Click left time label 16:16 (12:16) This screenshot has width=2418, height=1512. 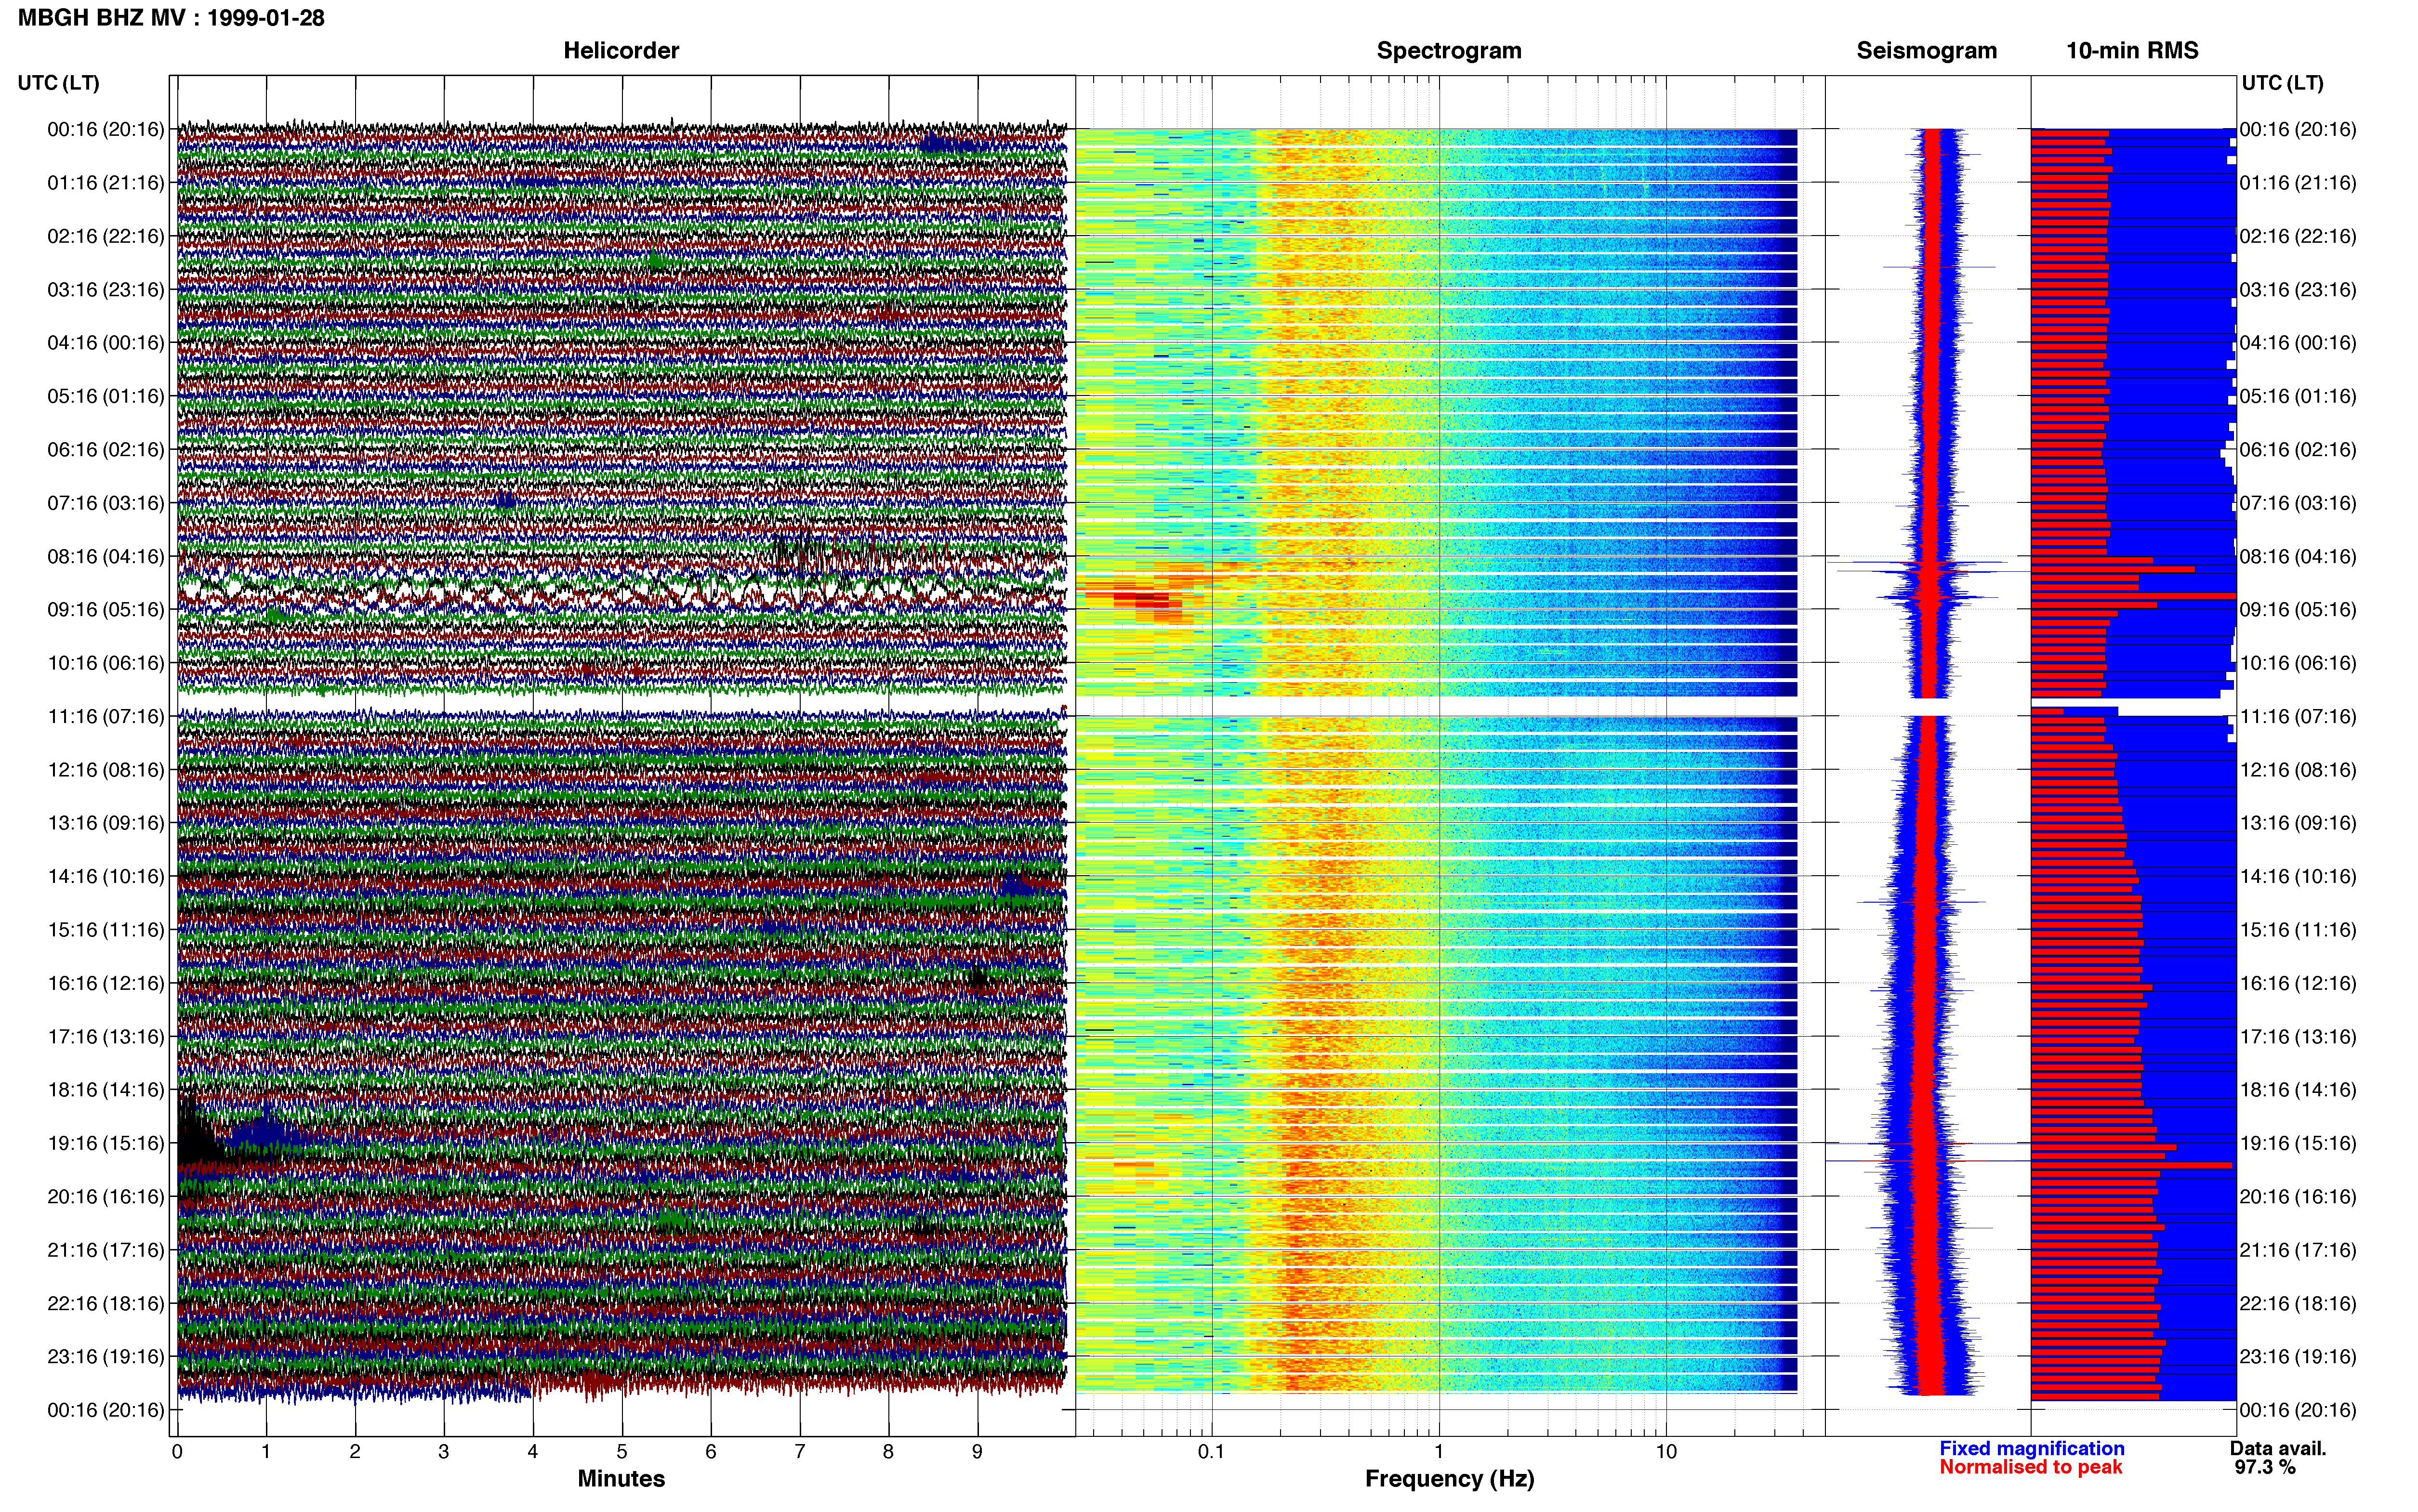(106, 983)
